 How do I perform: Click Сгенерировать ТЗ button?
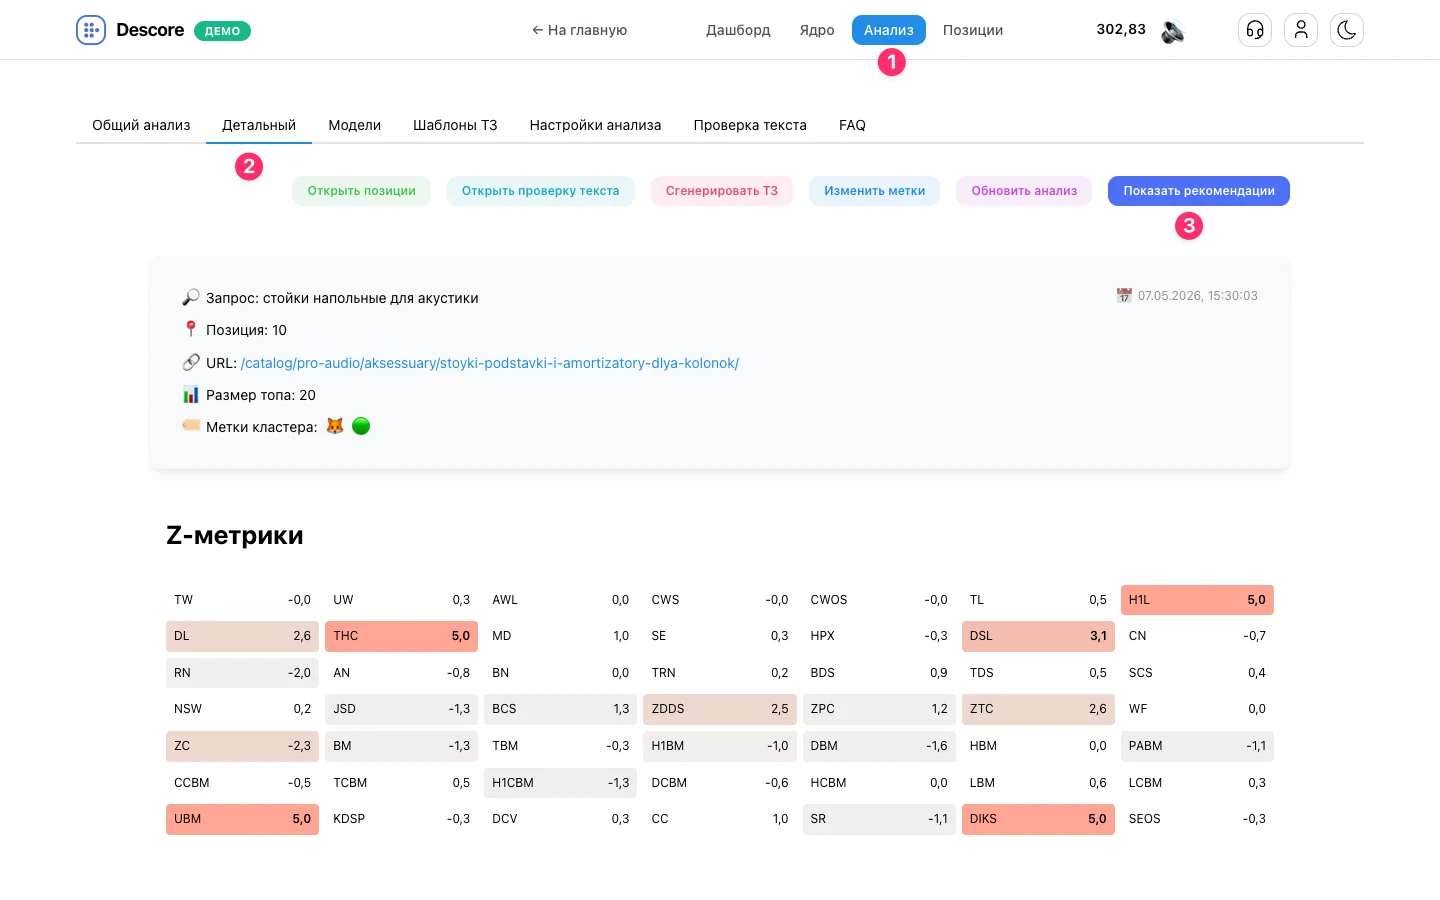(x=722, y=191)
